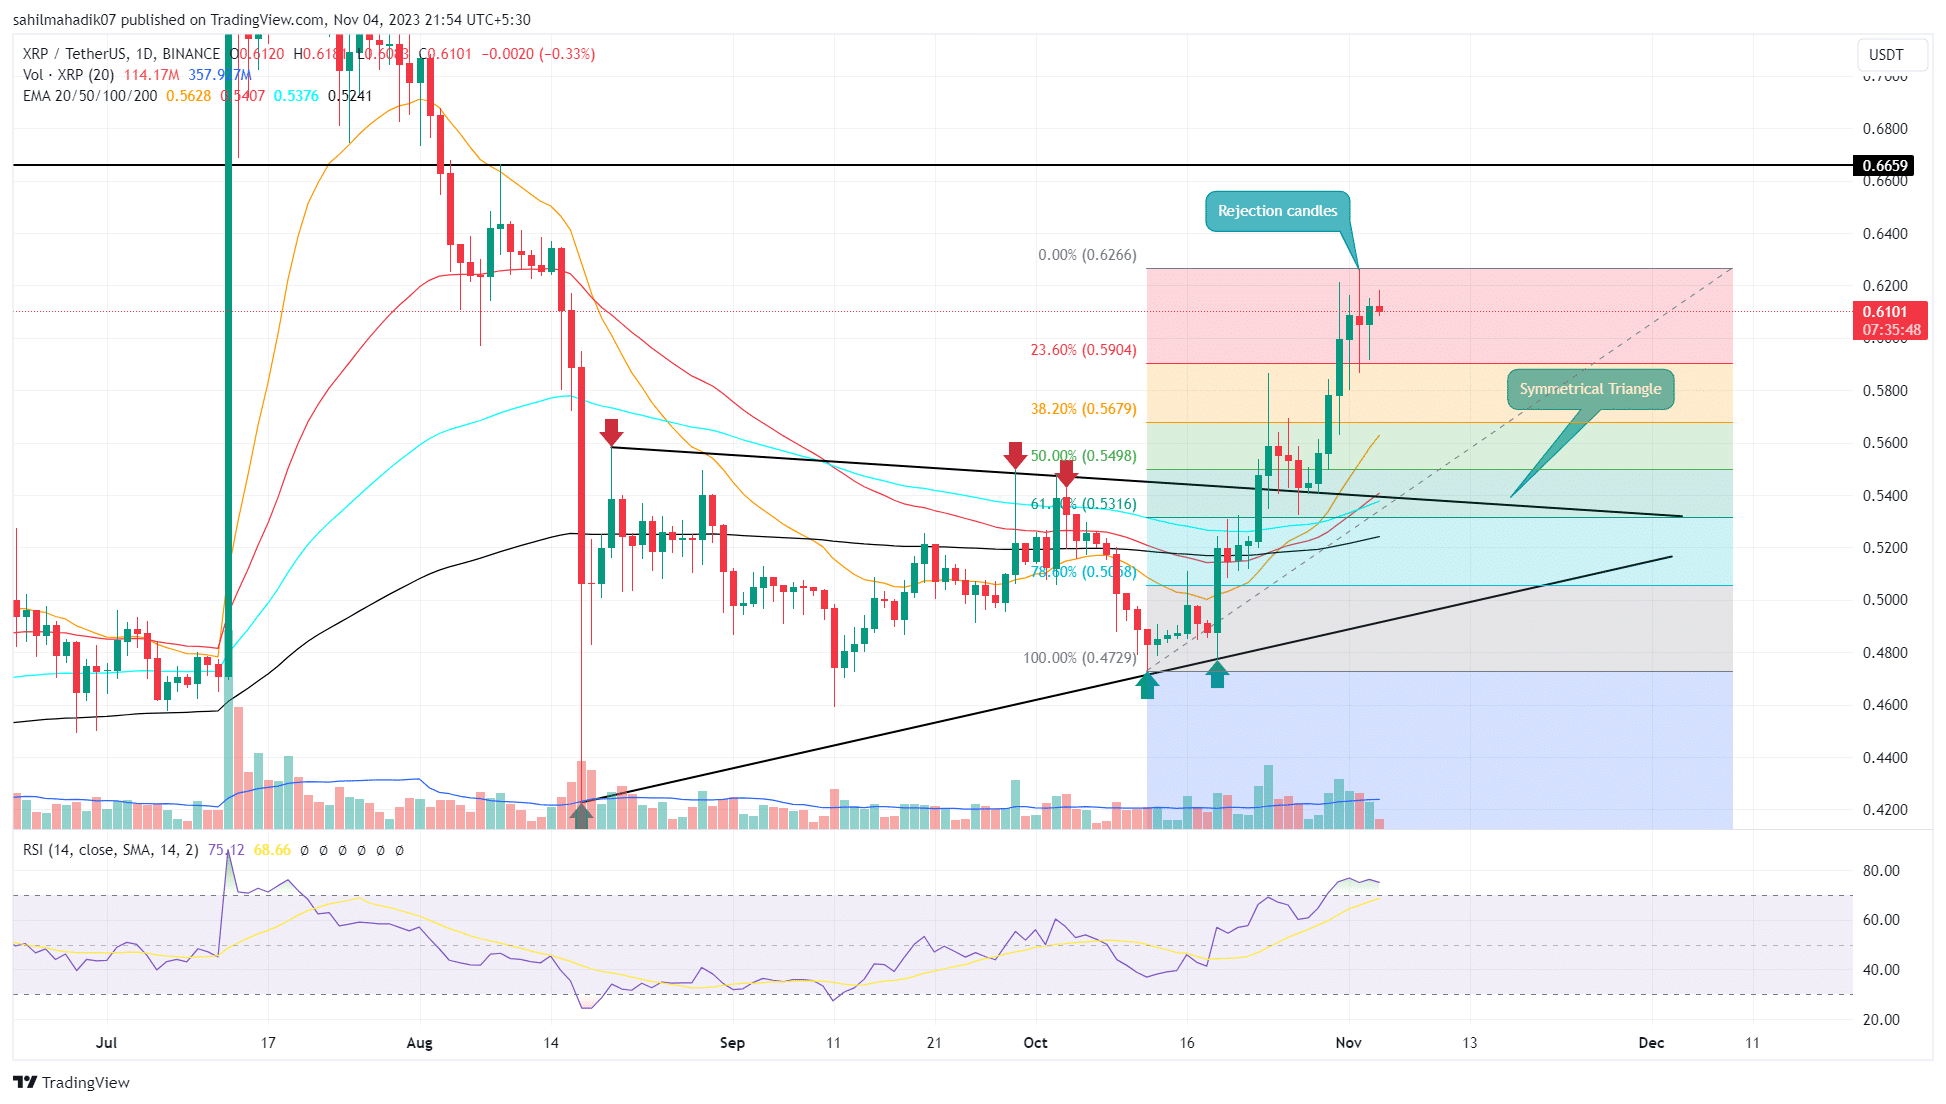Click the Nov label on the time axis
Screen dimensions: 1946x1104
click(x=1348, y=1043)
